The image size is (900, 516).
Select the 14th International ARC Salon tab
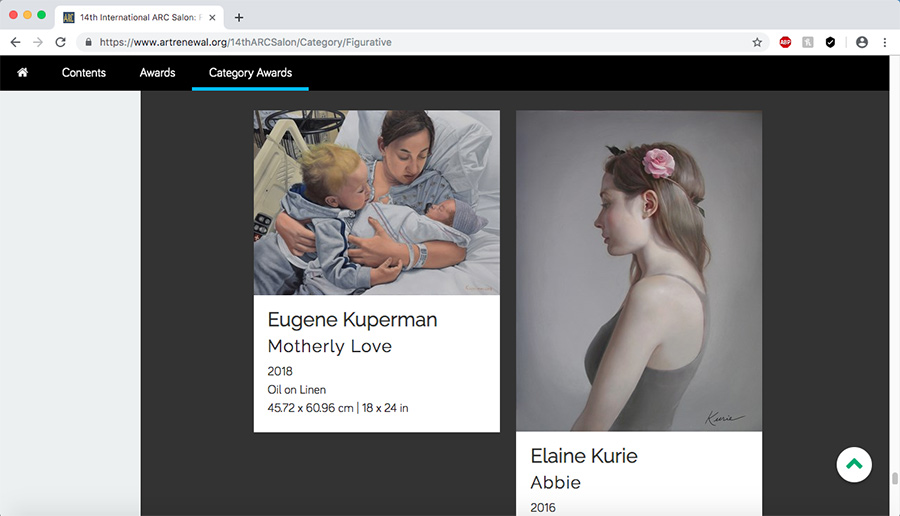[139, 17]
